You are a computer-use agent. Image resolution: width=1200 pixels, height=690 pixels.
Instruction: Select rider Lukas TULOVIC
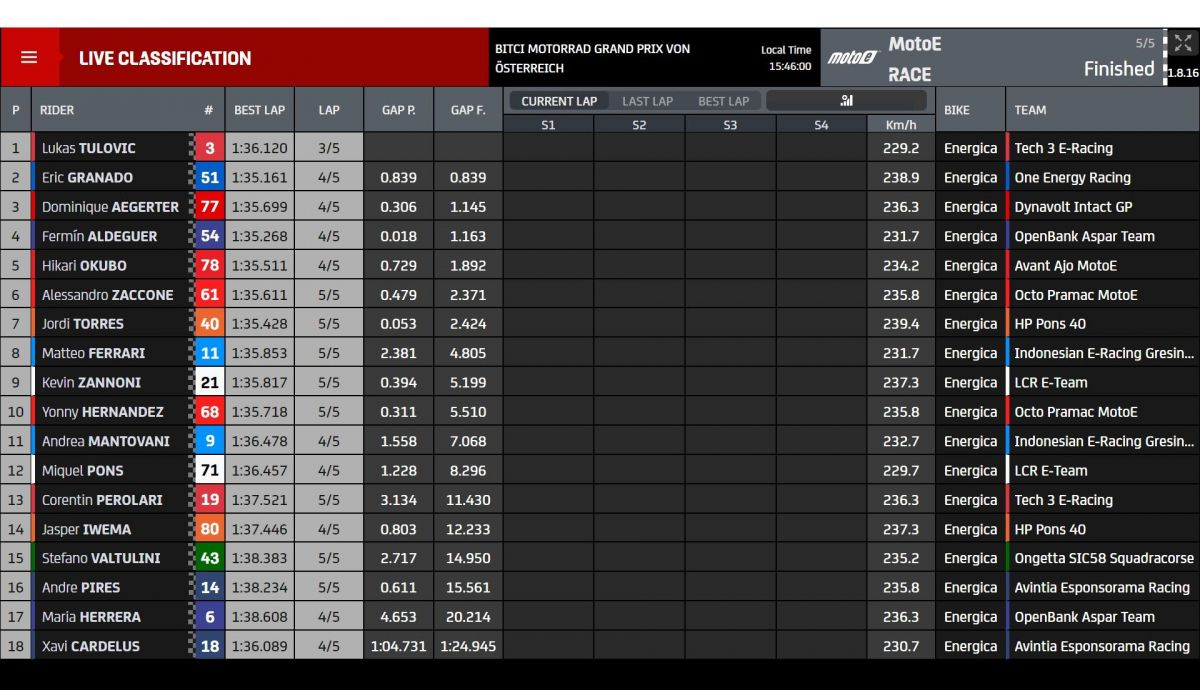(x=89, y=148)
